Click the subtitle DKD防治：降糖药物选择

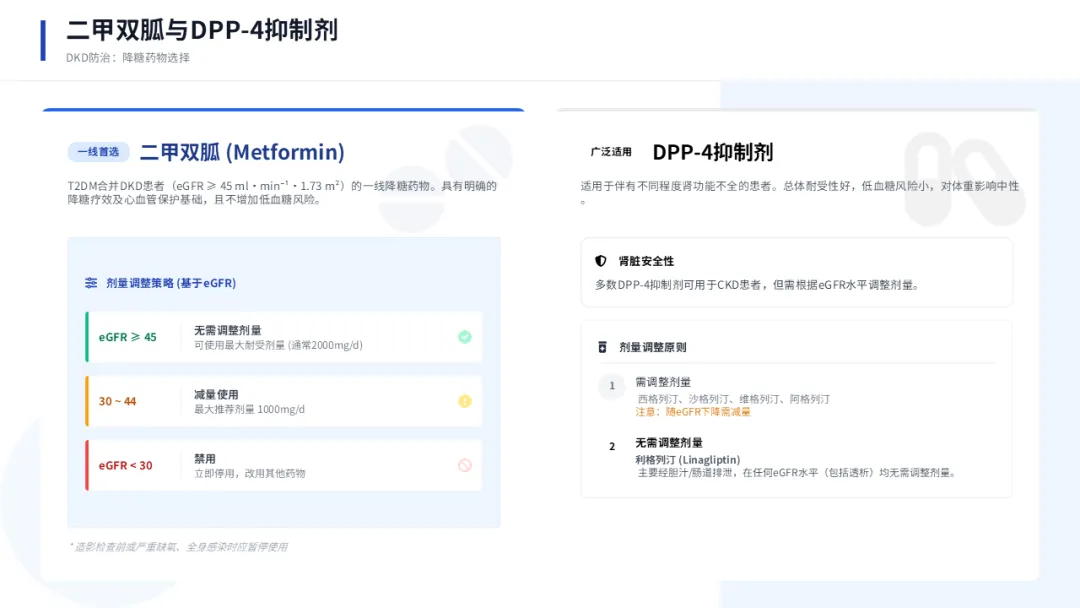pos(127,58)
